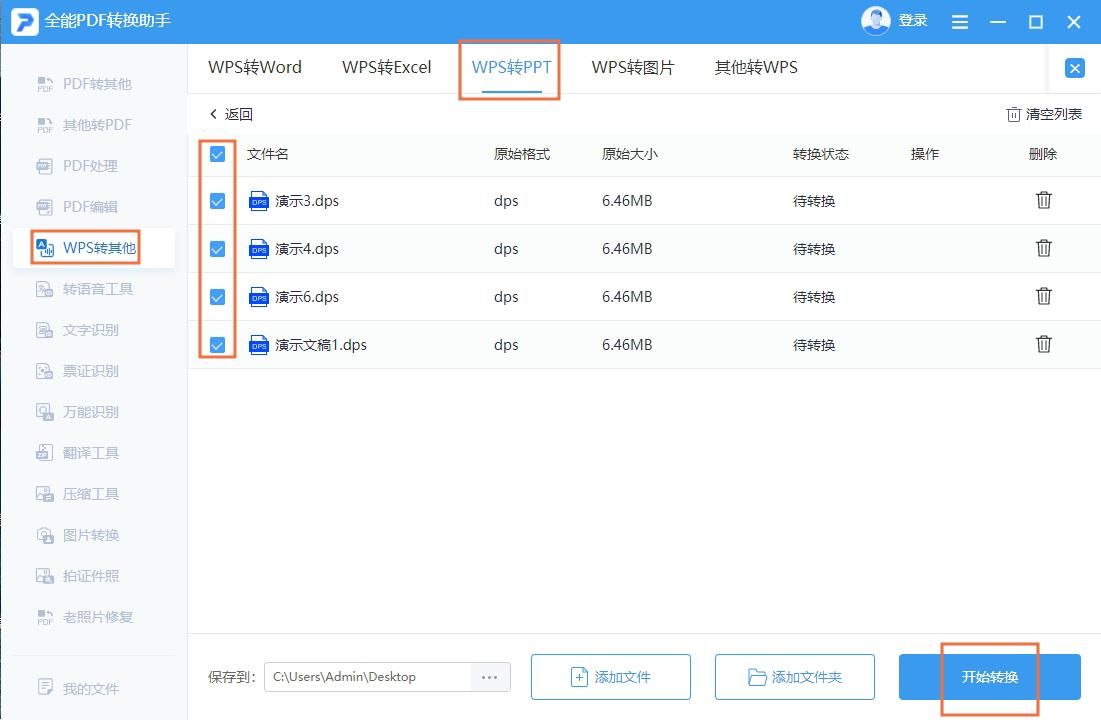Image resolution: width=1101 pixels, height=720 pixels.
Task: Close the panel with the blue X icon
Action: click(1074, 68)
